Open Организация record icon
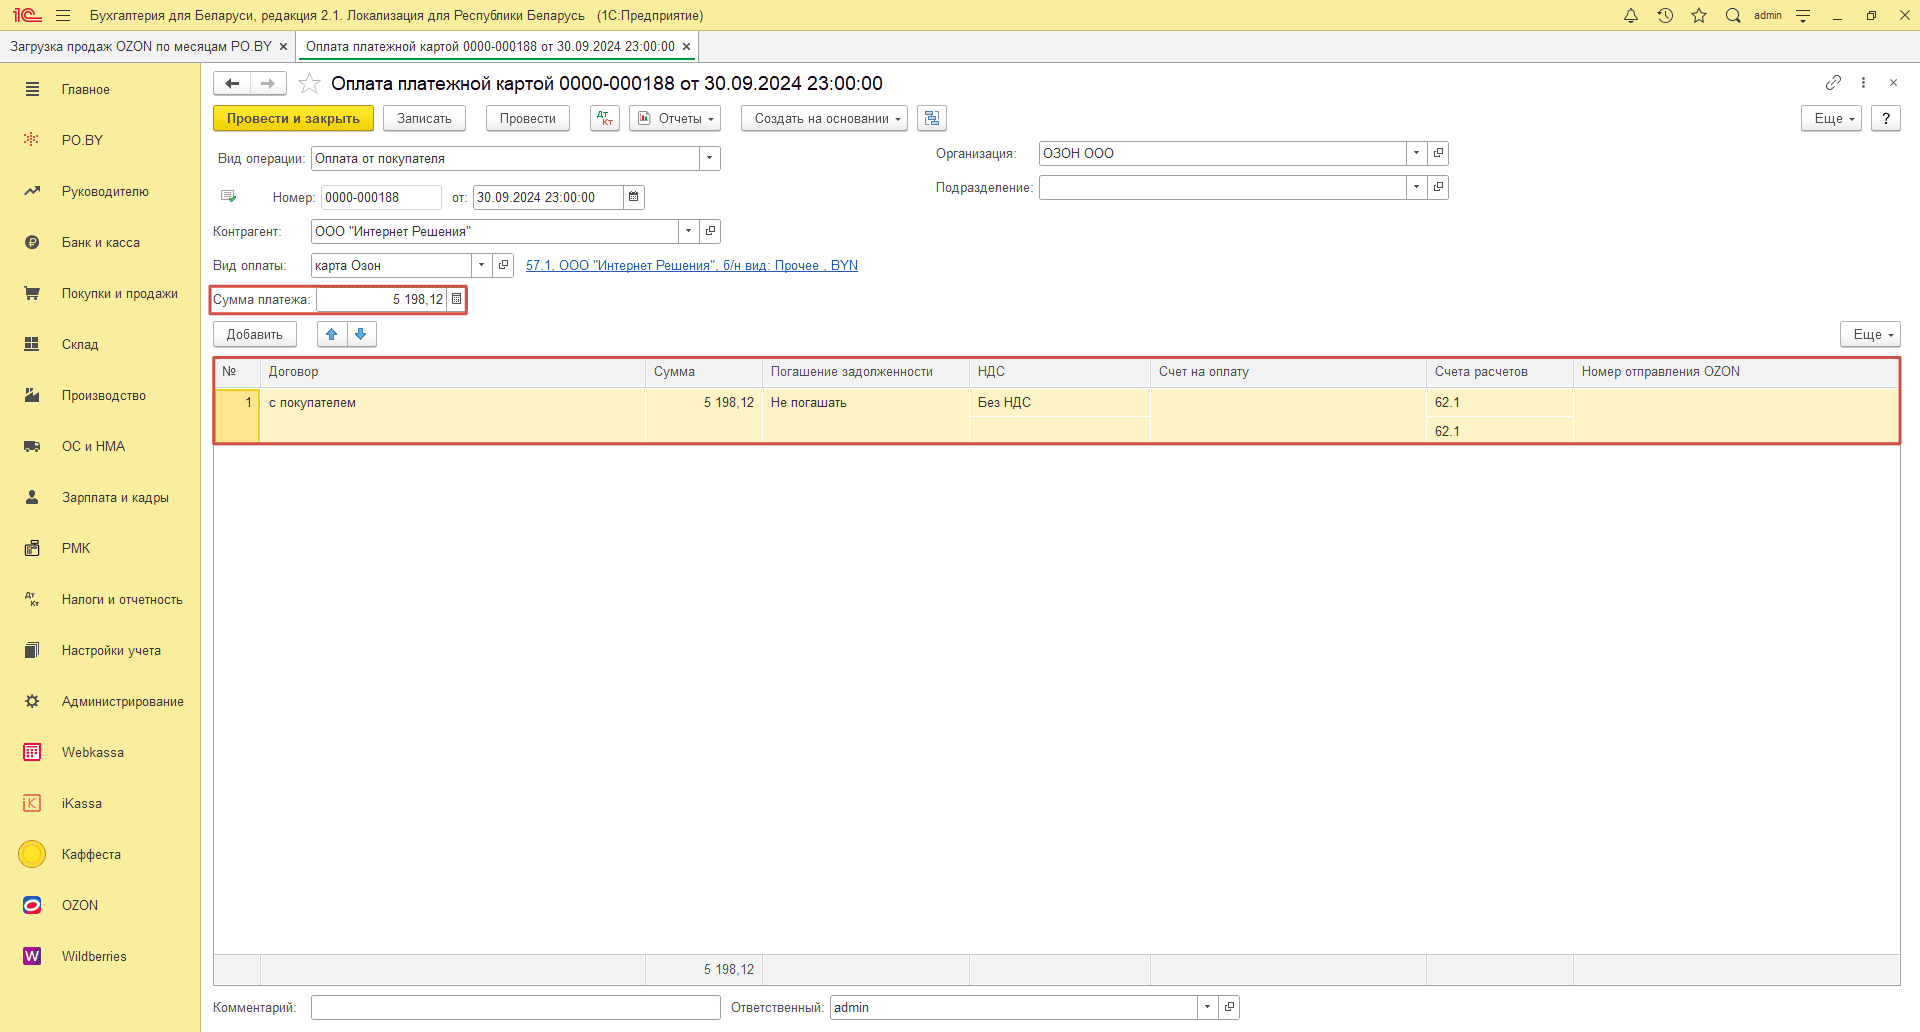This screenshot has height=1032, width=1920. (1438, 153)
